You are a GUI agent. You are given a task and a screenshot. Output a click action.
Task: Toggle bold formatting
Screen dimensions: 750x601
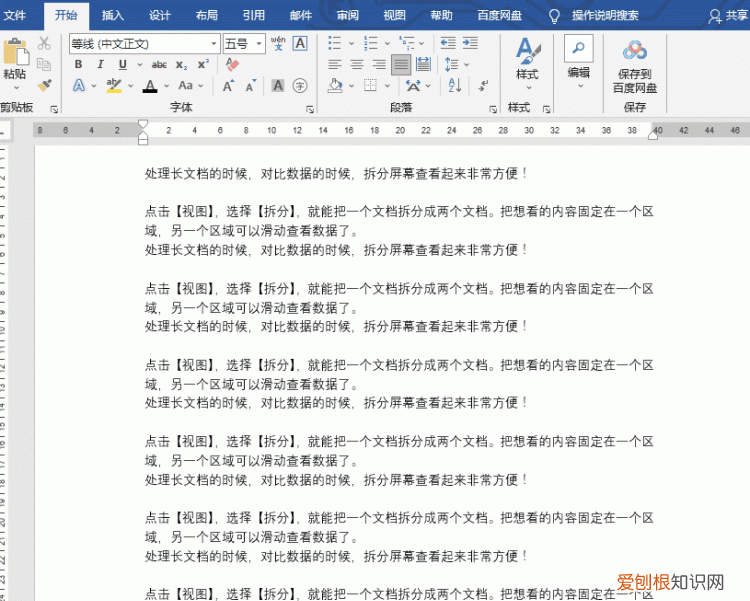78,64
